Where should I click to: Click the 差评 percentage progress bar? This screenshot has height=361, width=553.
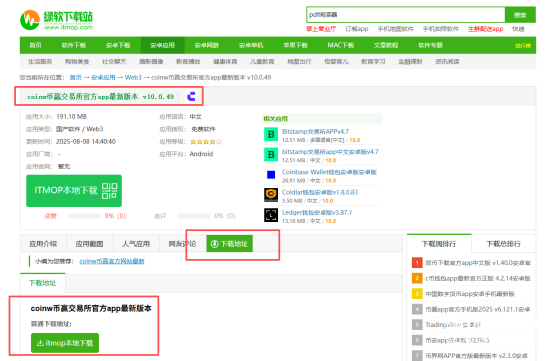click(194, 216)
